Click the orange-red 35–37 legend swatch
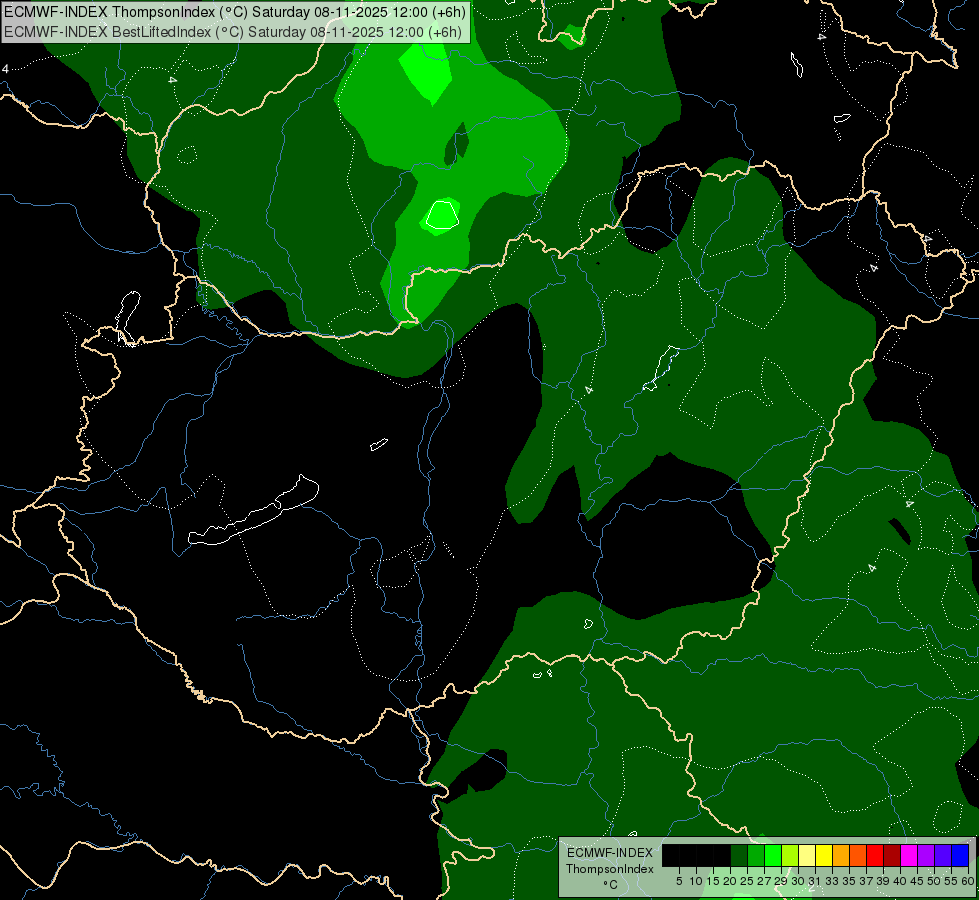The width and height of the screenshot is (979, 900). [858, 856]
